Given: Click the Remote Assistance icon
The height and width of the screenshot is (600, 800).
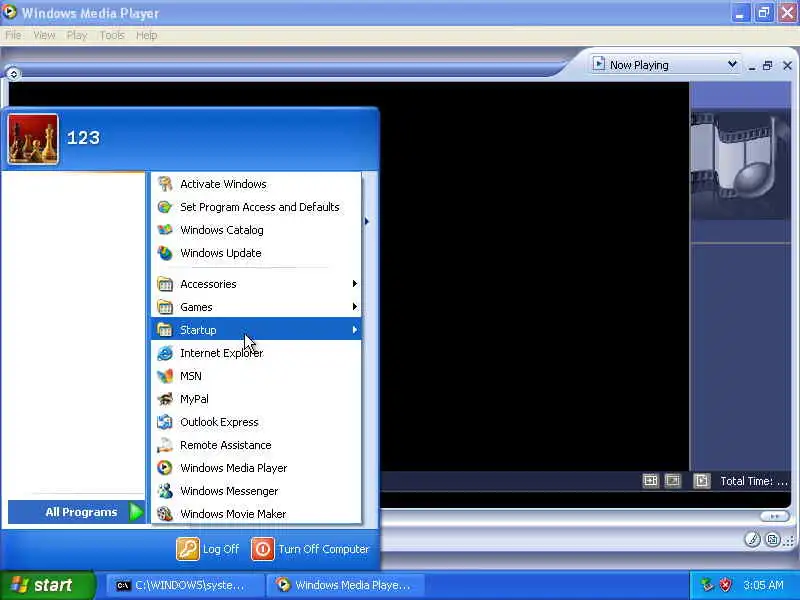Looking at the screenshot, I should [x=165, y=445].
